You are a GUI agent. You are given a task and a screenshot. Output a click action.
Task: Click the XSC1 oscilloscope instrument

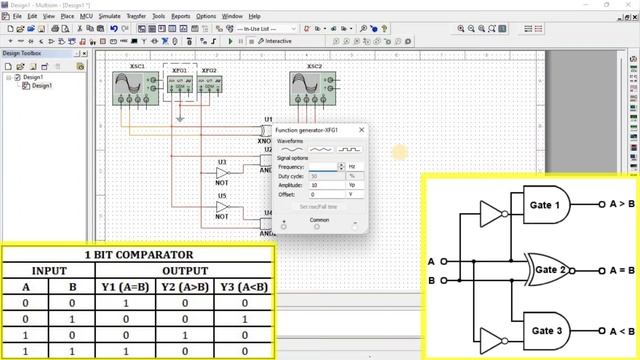pos(136,89)
